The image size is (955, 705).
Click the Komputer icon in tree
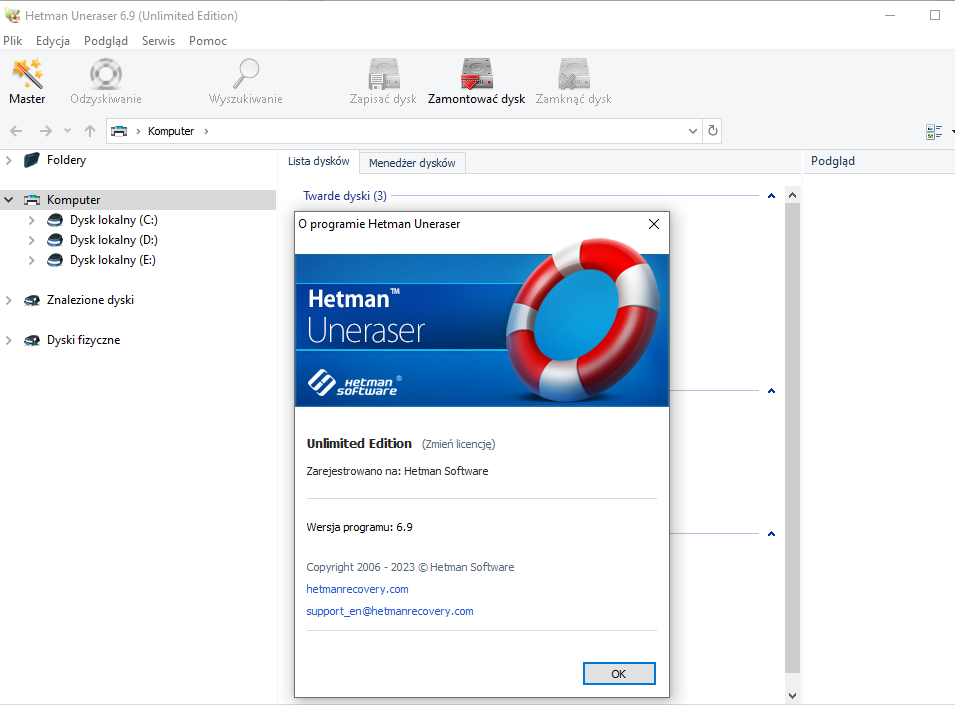(32, 200)
